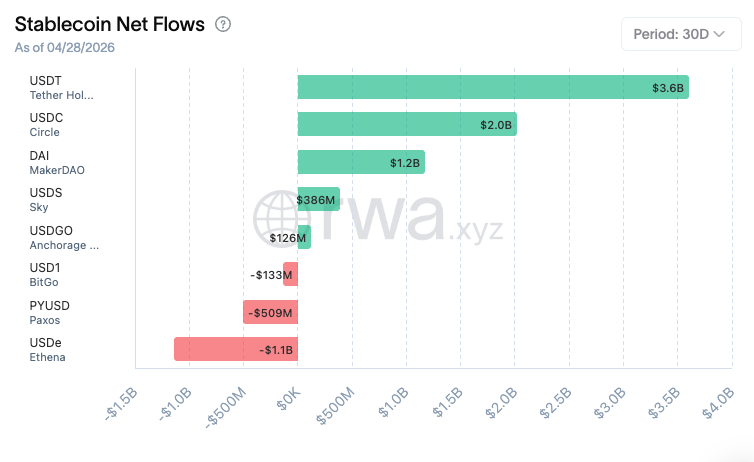This screenshot has width=754, height=462.
Task: Click the USDe Ethena label
Action: coord(48,349)
